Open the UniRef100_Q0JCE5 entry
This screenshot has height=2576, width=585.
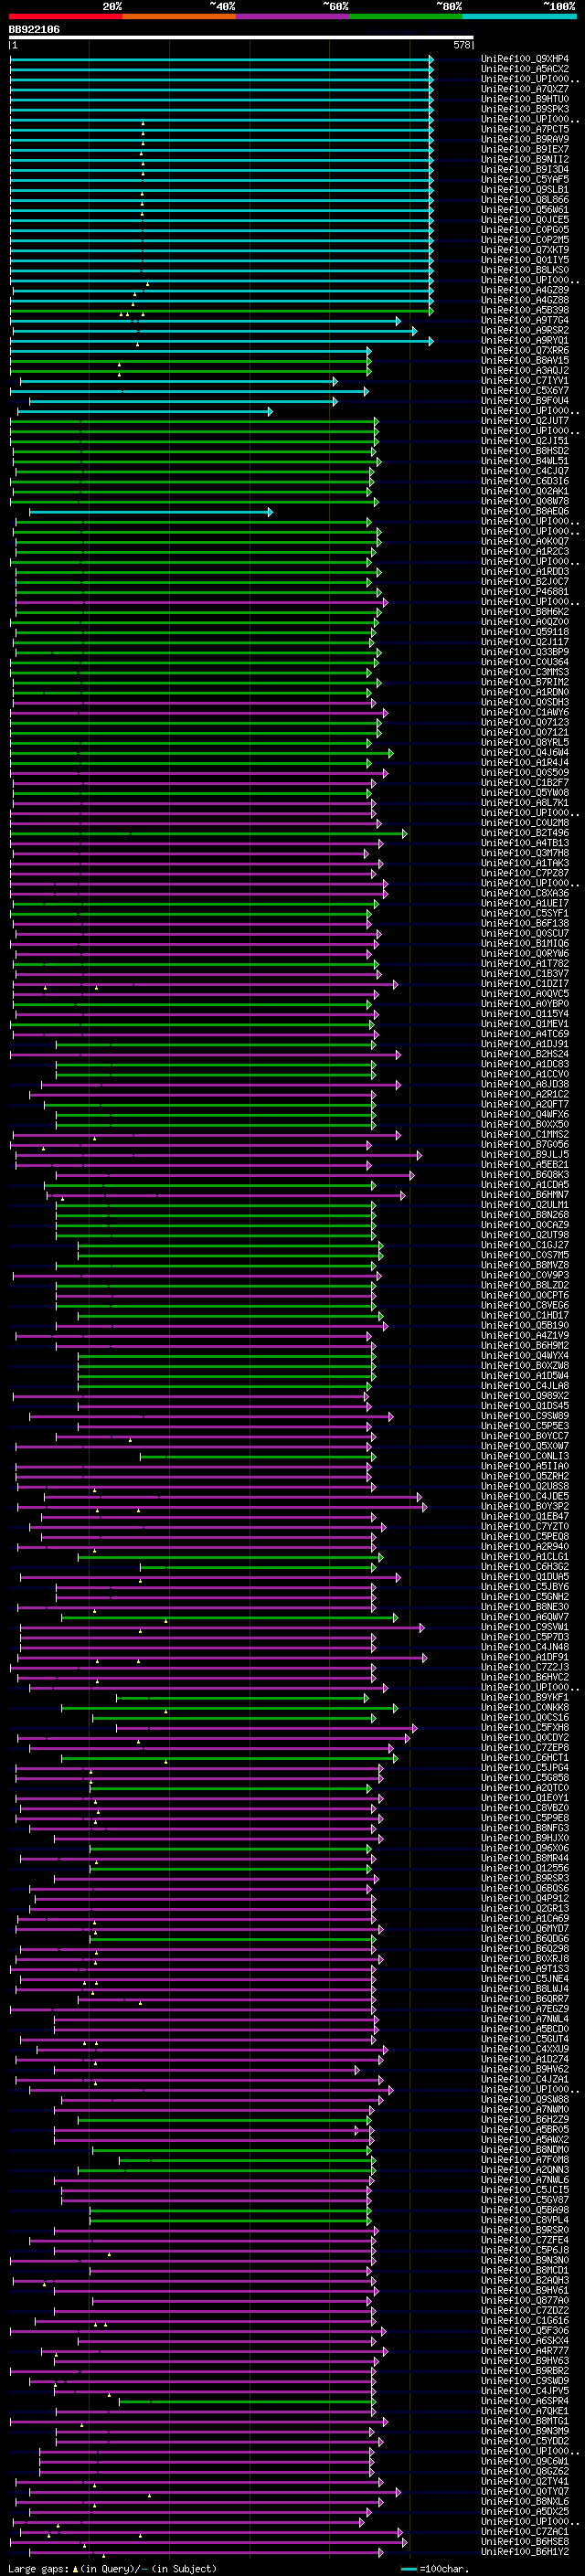pos(525,219)
